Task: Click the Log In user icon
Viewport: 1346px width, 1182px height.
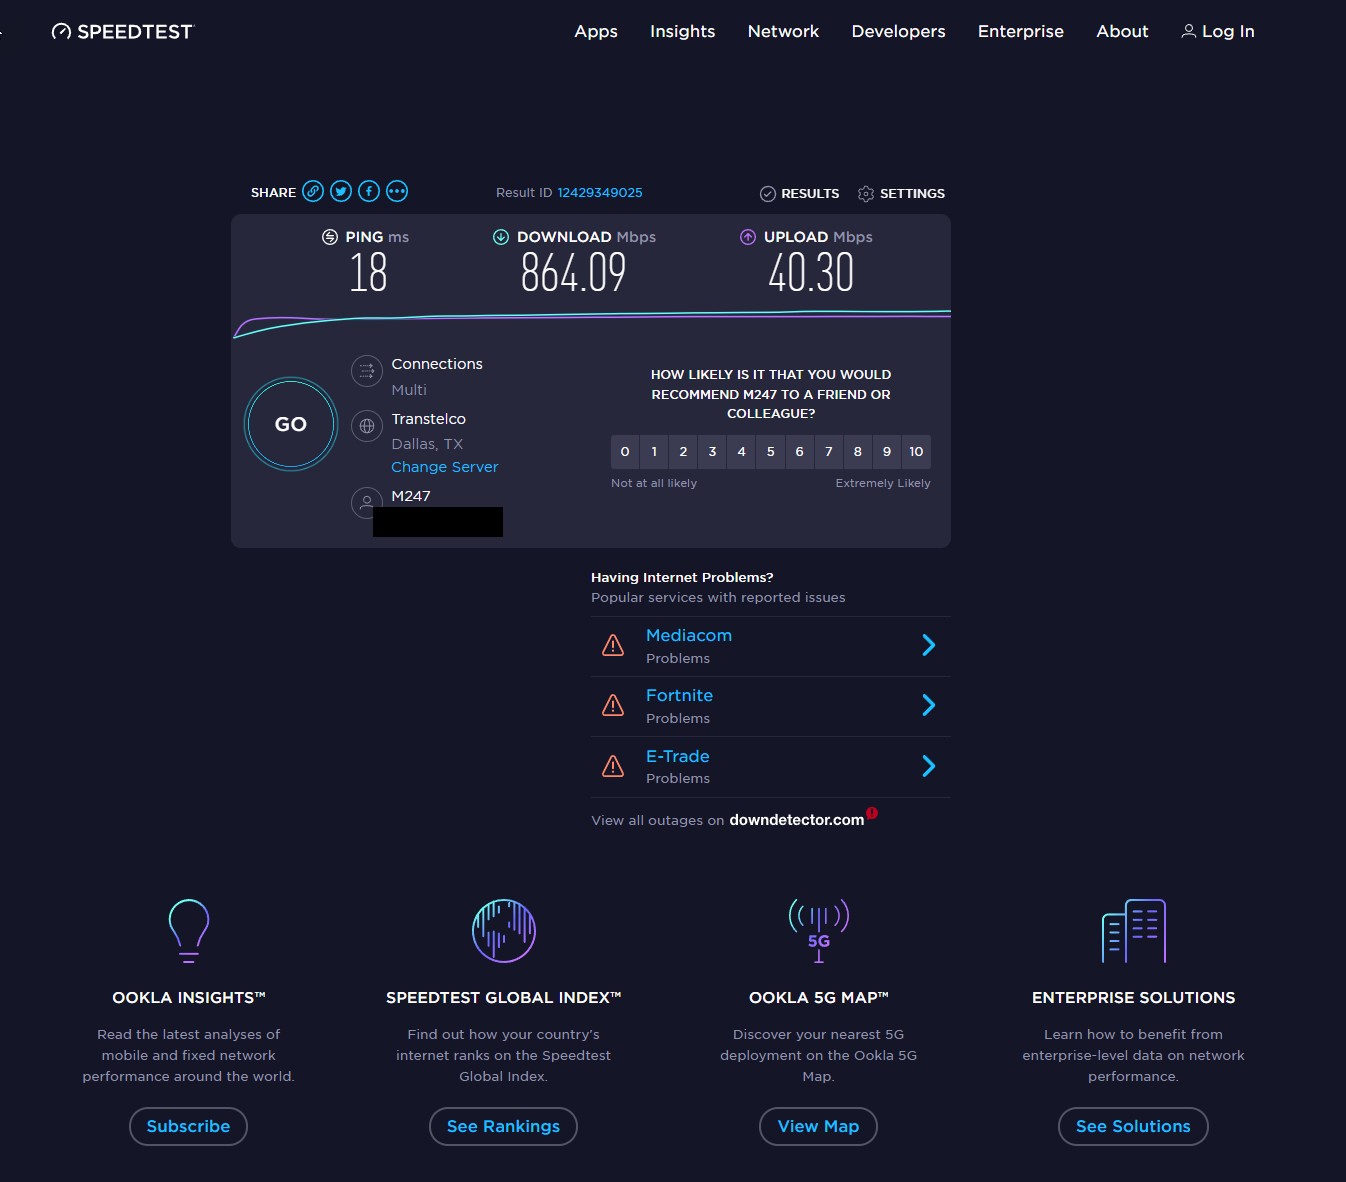Action: click(1189, 31)
